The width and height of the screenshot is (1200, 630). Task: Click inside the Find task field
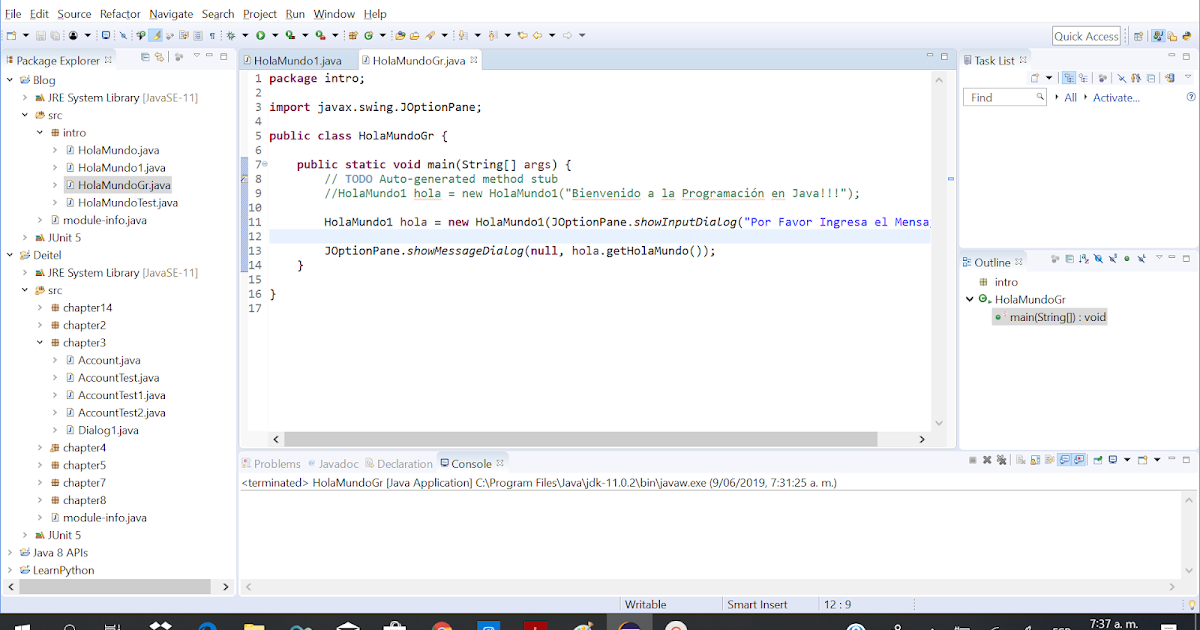1003,97
